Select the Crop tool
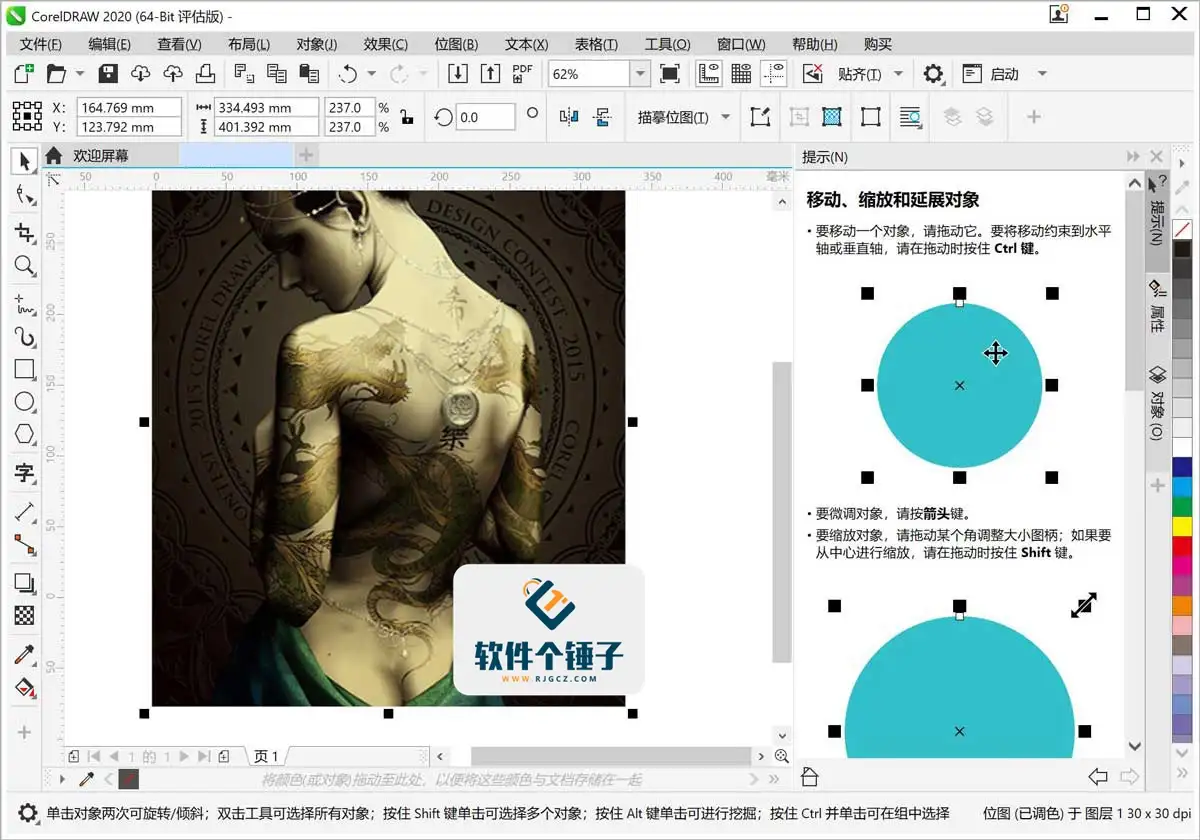The height and width of the screenshot is (840, 1200). [x=25, y=232]
